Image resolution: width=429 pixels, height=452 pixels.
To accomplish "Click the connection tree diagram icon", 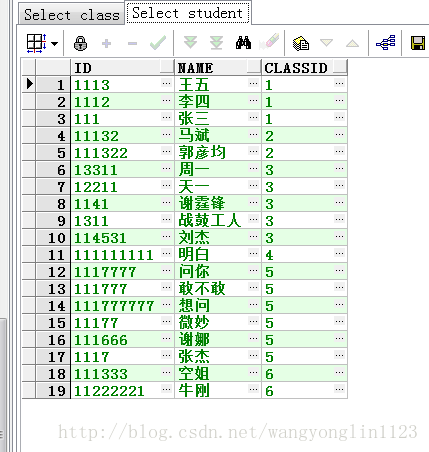I will pos(386,43).
